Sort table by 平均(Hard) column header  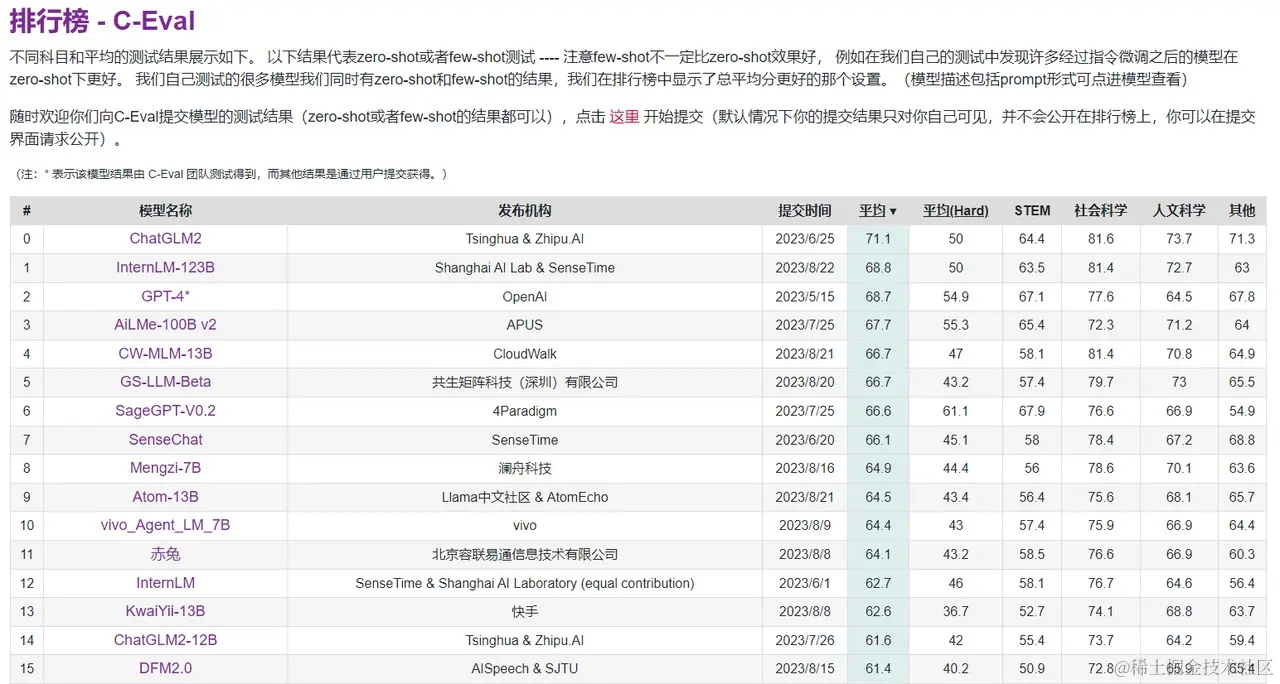(955, 211)
